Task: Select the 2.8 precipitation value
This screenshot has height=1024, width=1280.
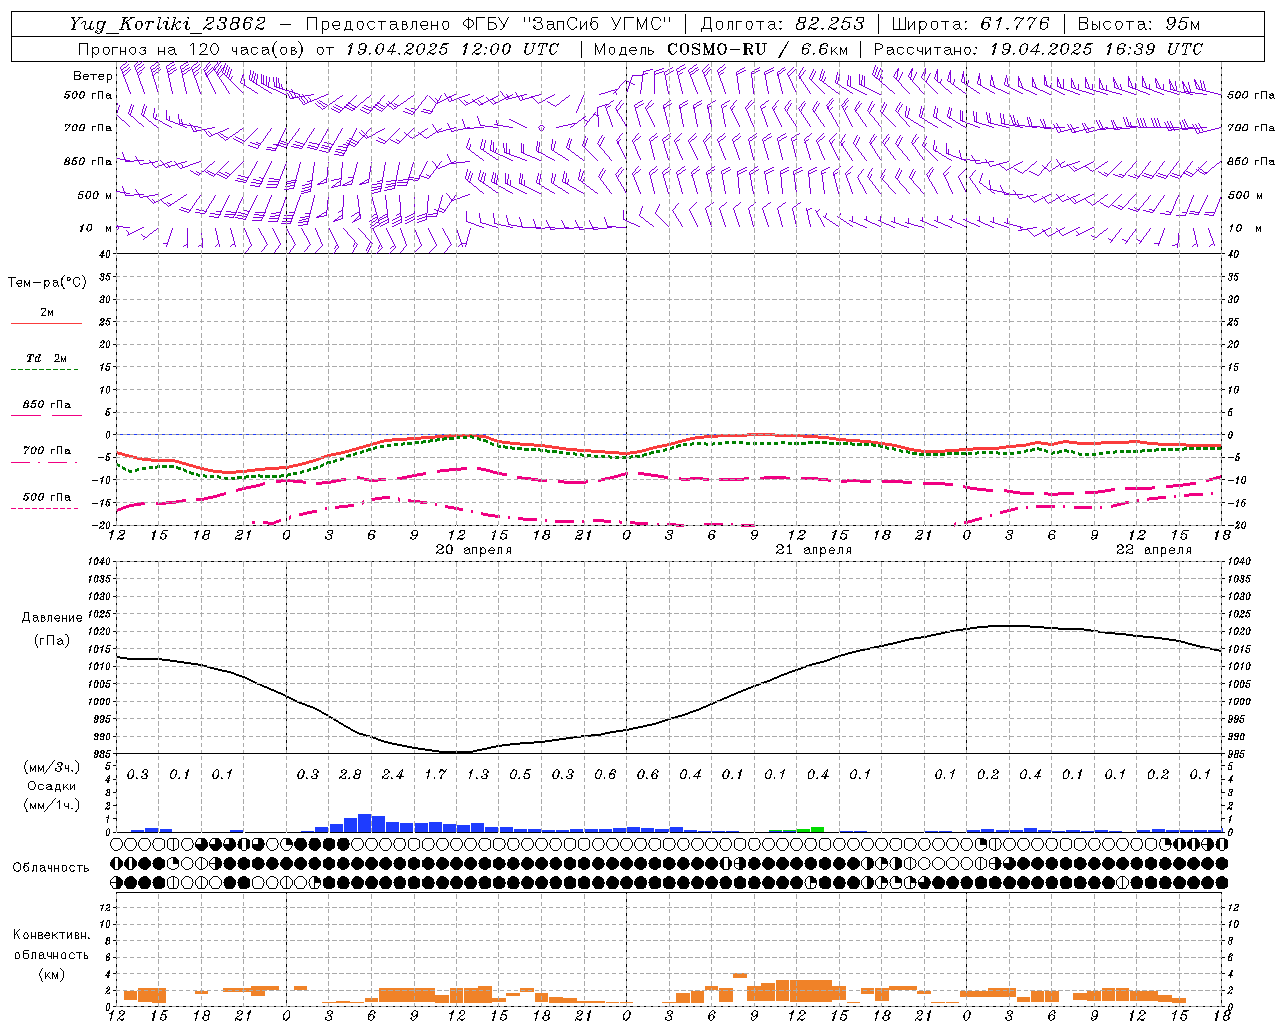Action: [x=350, y=775]
